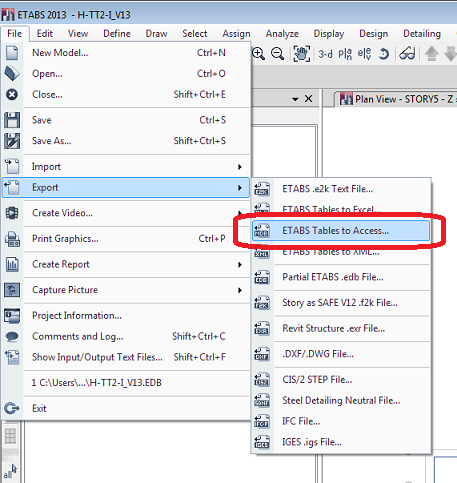Image resolution: width=457 pixels, height=483 pixels.
Task: Switch to 3-d view
Action: click(x=325, y=54)
